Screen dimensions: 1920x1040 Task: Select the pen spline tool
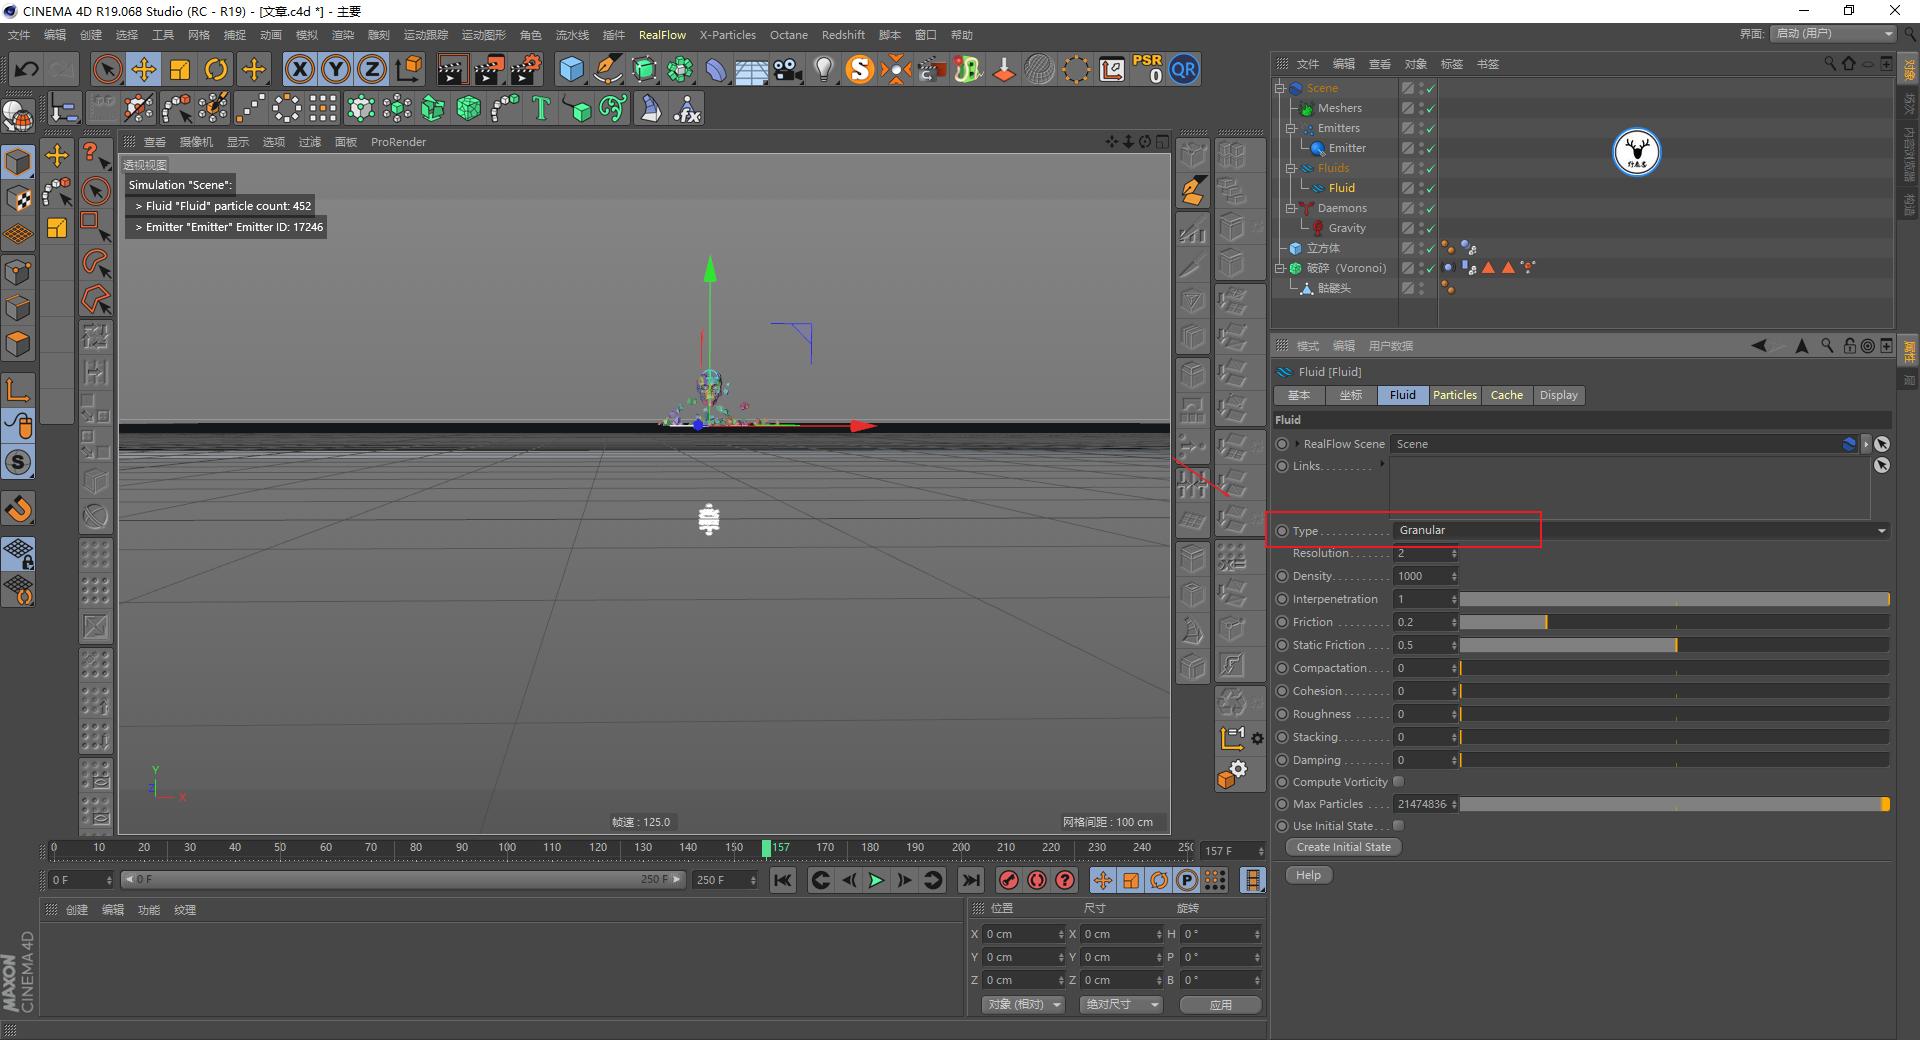(607, 69)
